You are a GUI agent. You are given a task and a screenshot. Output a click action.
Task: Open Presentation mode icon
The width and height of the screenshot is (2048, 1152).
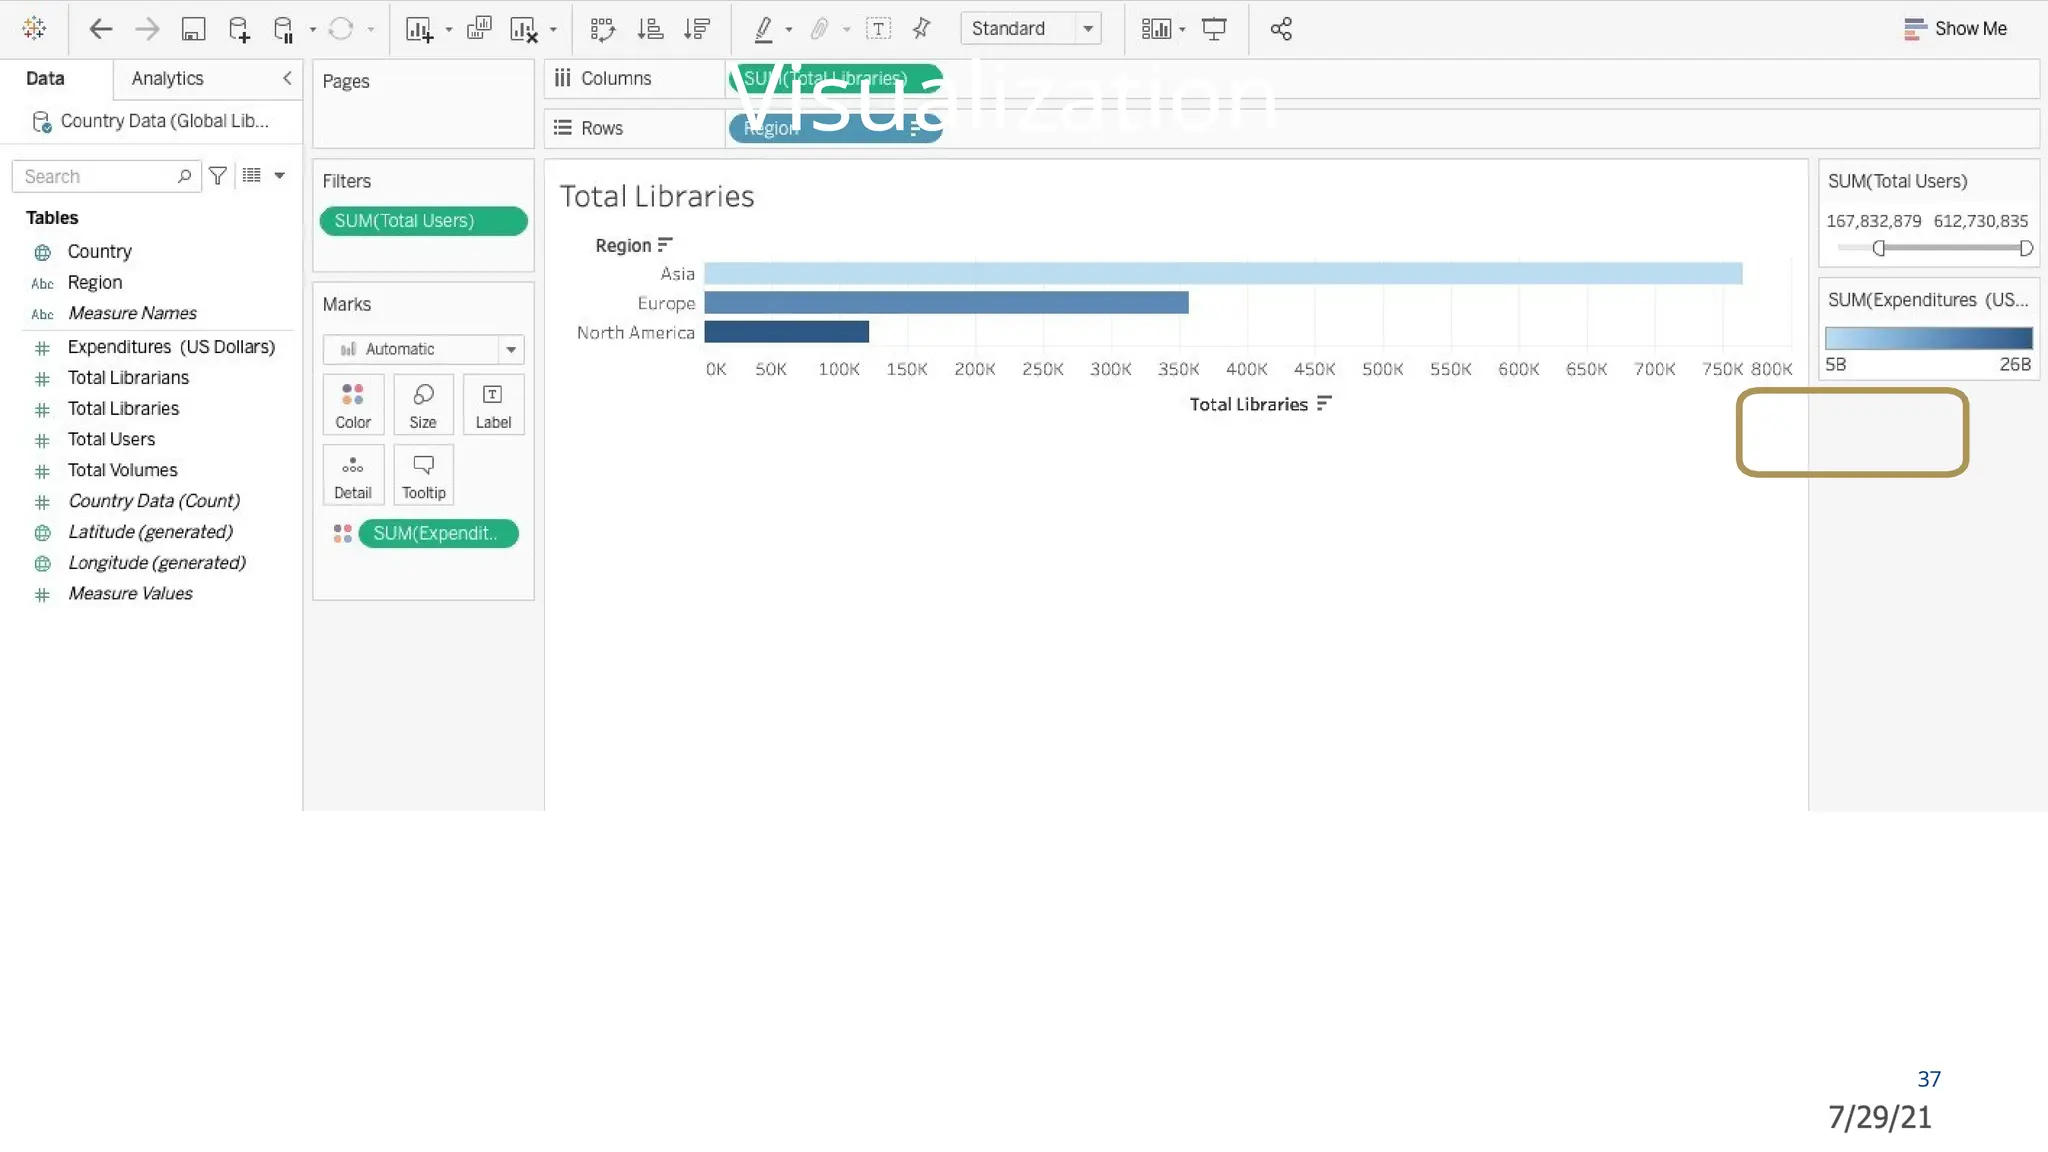1214,29
